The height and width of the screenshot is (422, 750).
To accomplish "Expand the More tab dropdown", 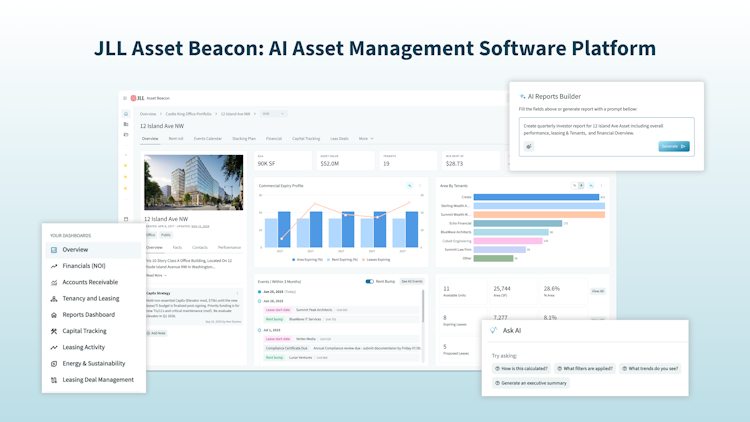I will pos(366,139).
